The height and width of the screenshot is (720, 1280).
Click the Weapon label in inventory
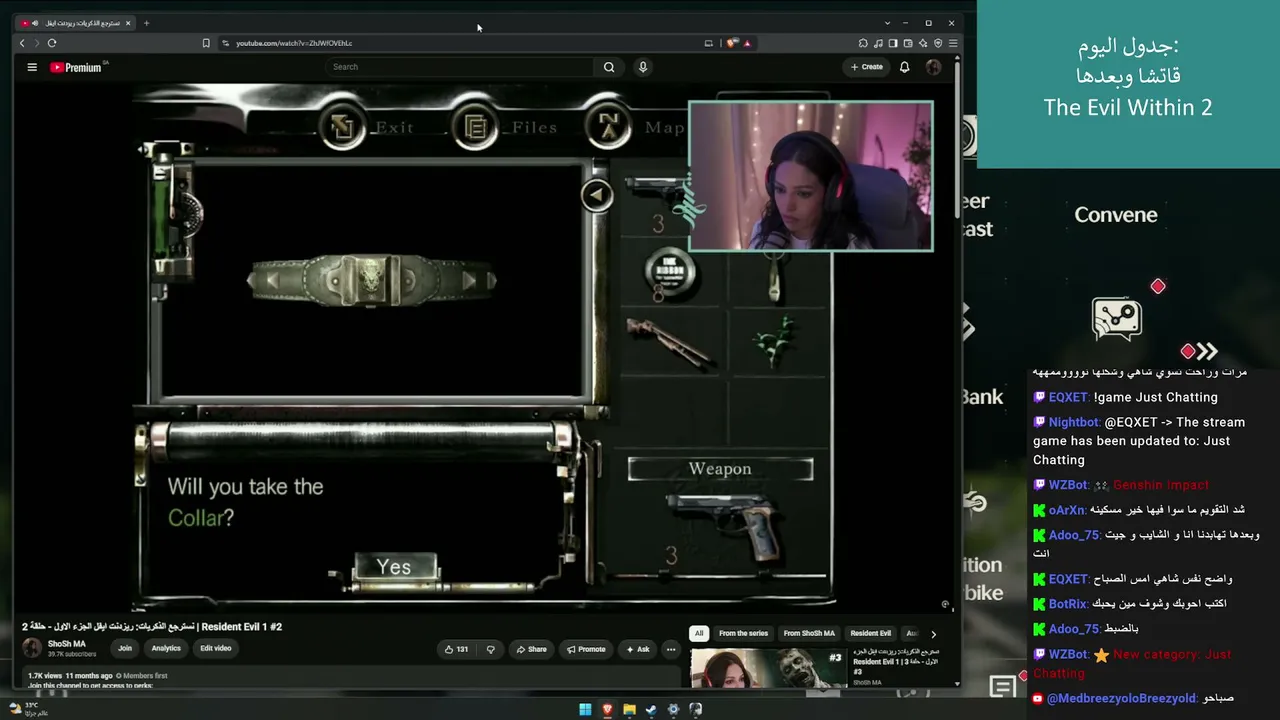[x=720, y=469]
